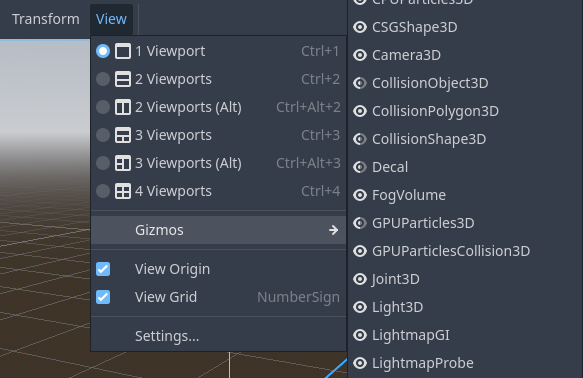Click the CollisionObject3D eye icon

[x=360, y=83]
